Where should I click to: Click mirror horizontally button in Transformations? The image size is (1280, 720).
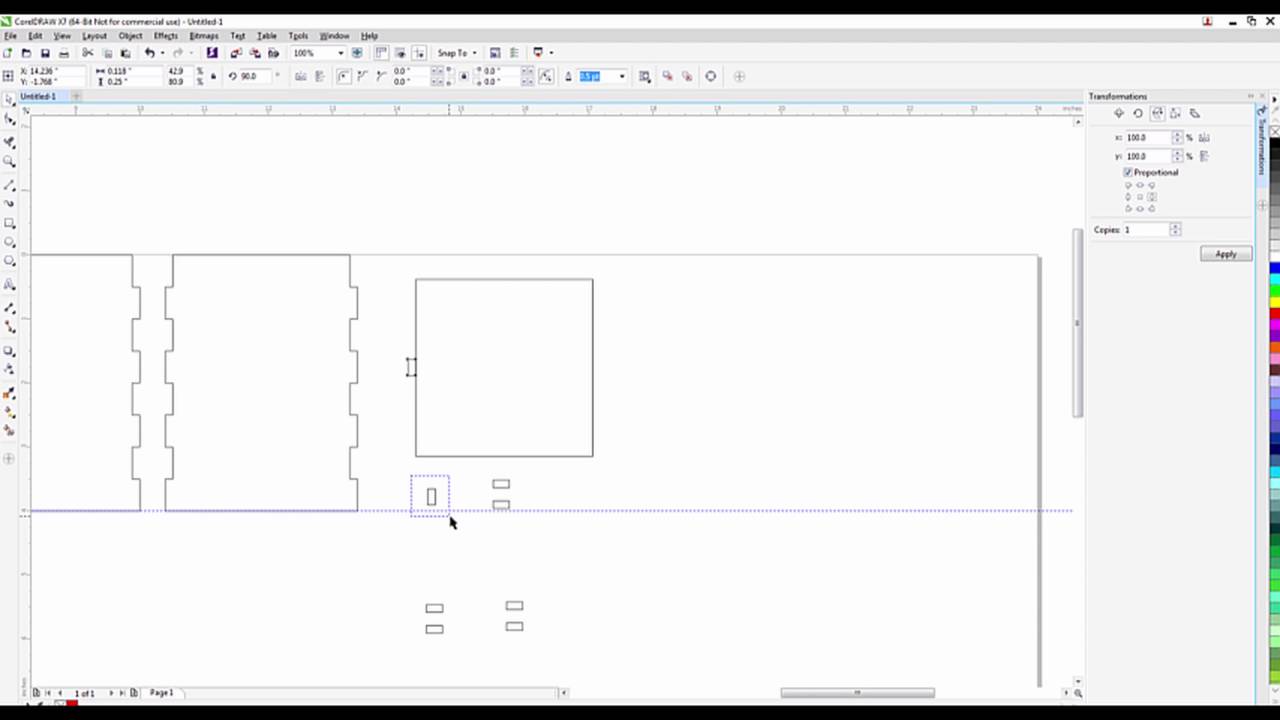pyautogui.click(x=1204, y=137)
